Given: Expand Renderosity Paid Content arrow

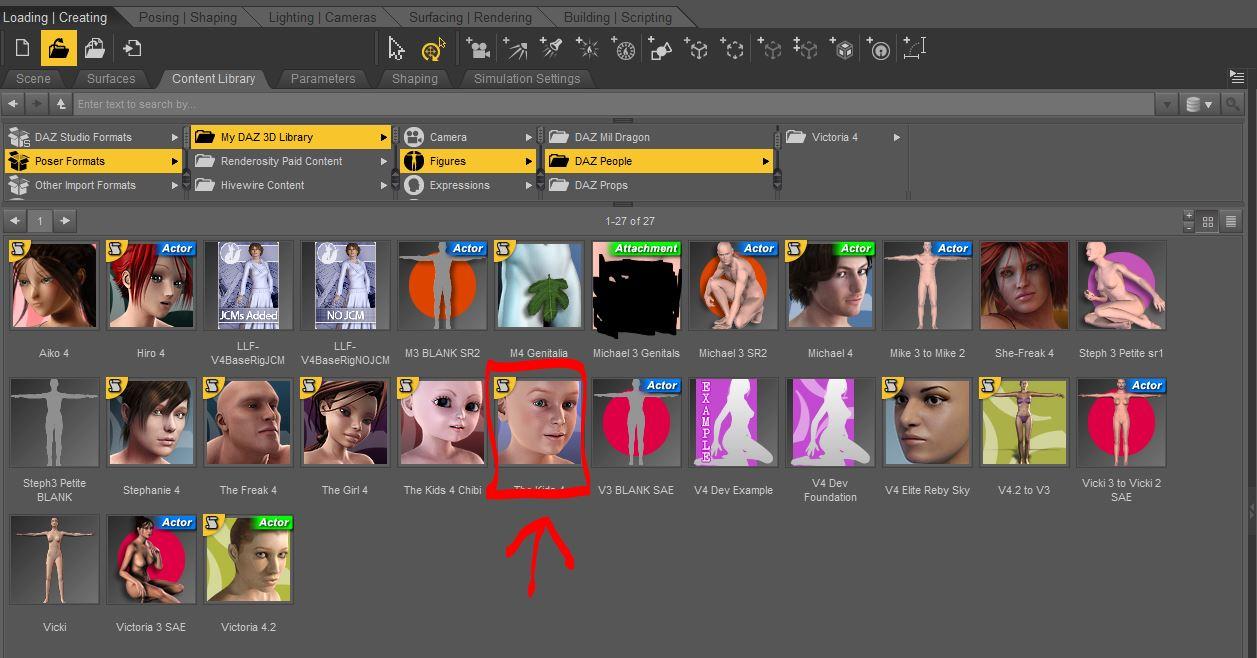Looking at the screenshot, I should [383, 161].
